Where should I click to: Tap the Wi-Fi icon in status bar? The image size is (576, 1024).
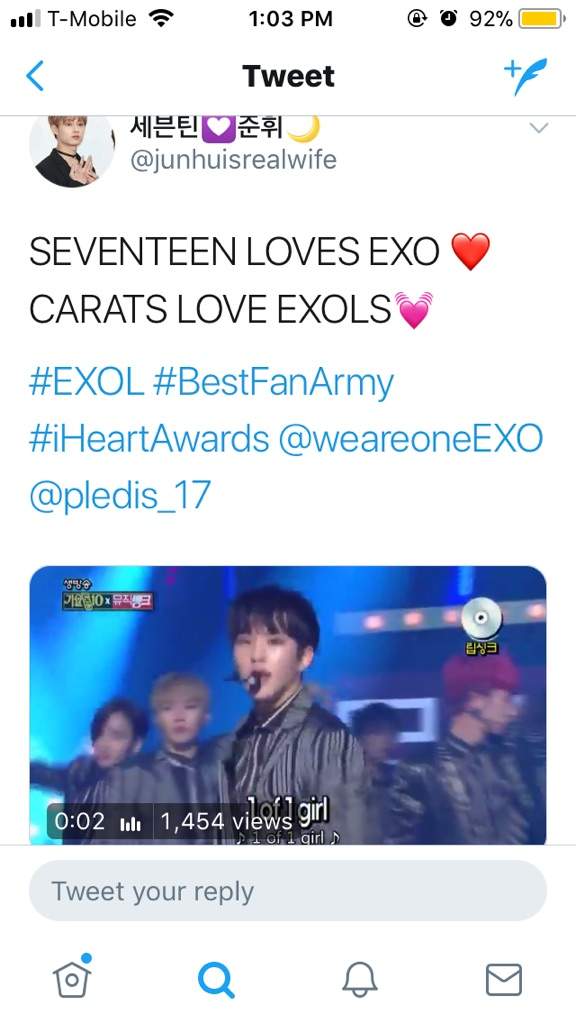(x=160, y=18)
